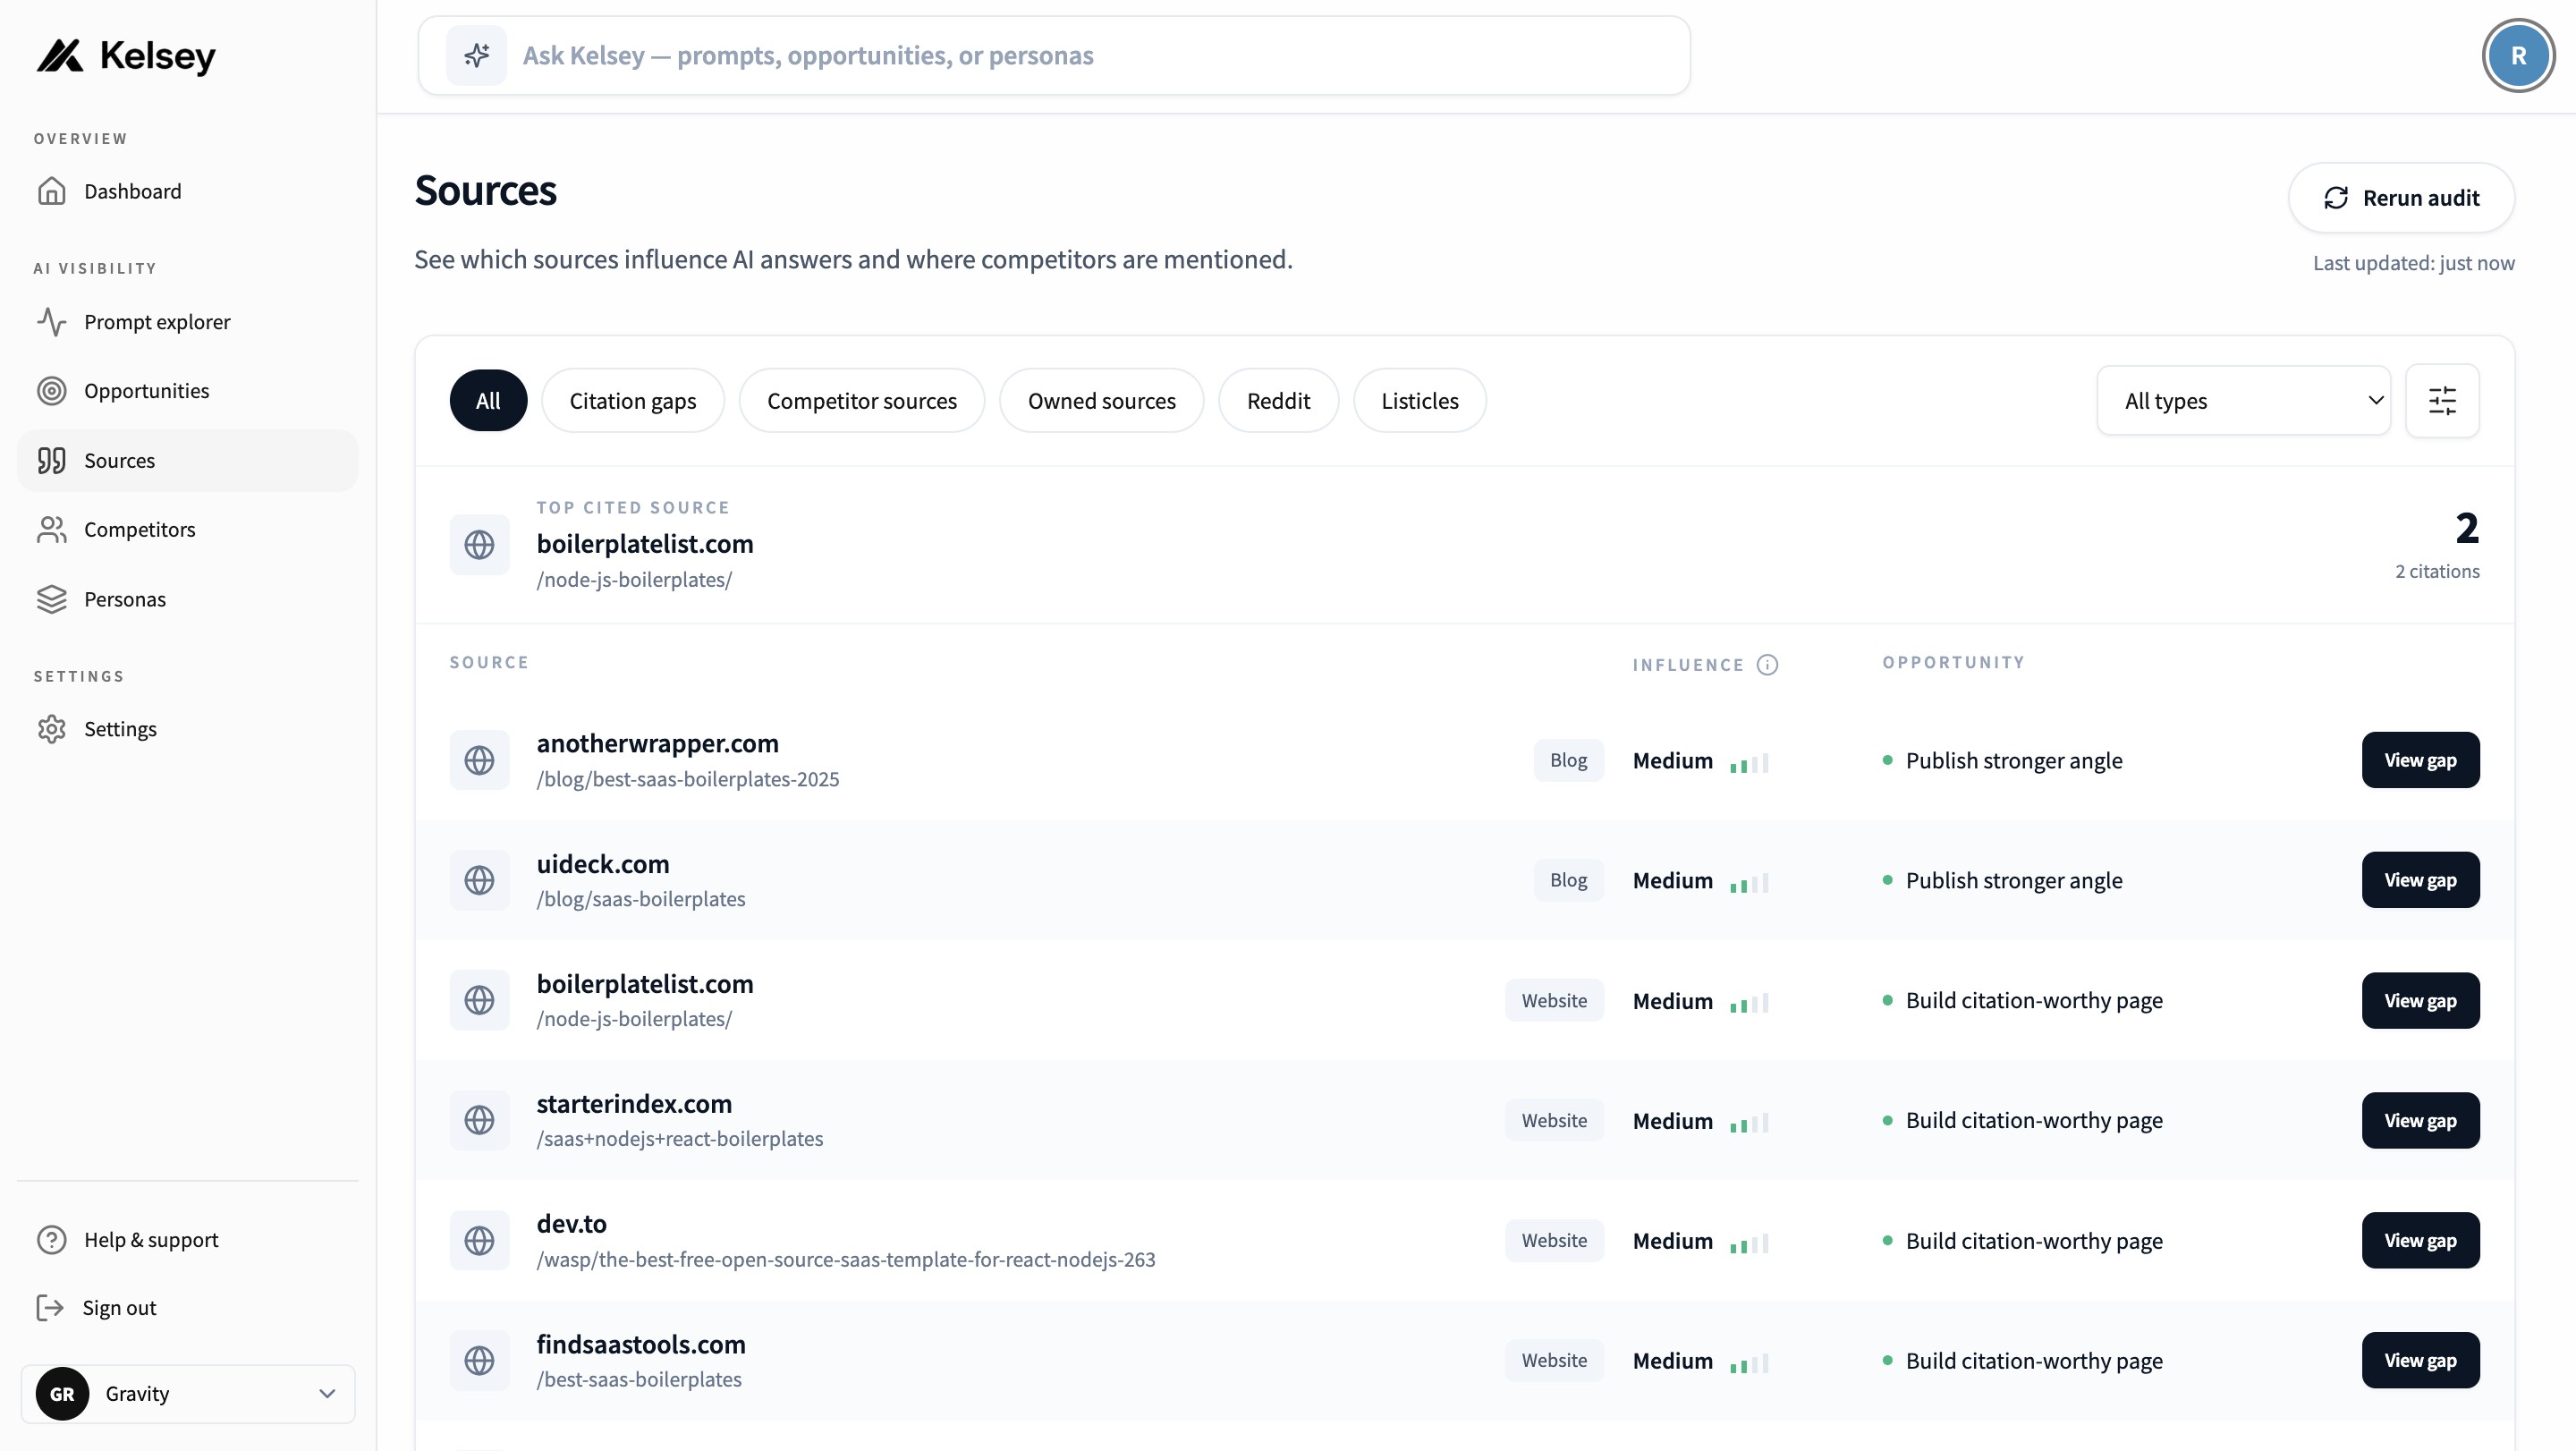Open the filter sliders icon button

click(x=2442, y=401)
